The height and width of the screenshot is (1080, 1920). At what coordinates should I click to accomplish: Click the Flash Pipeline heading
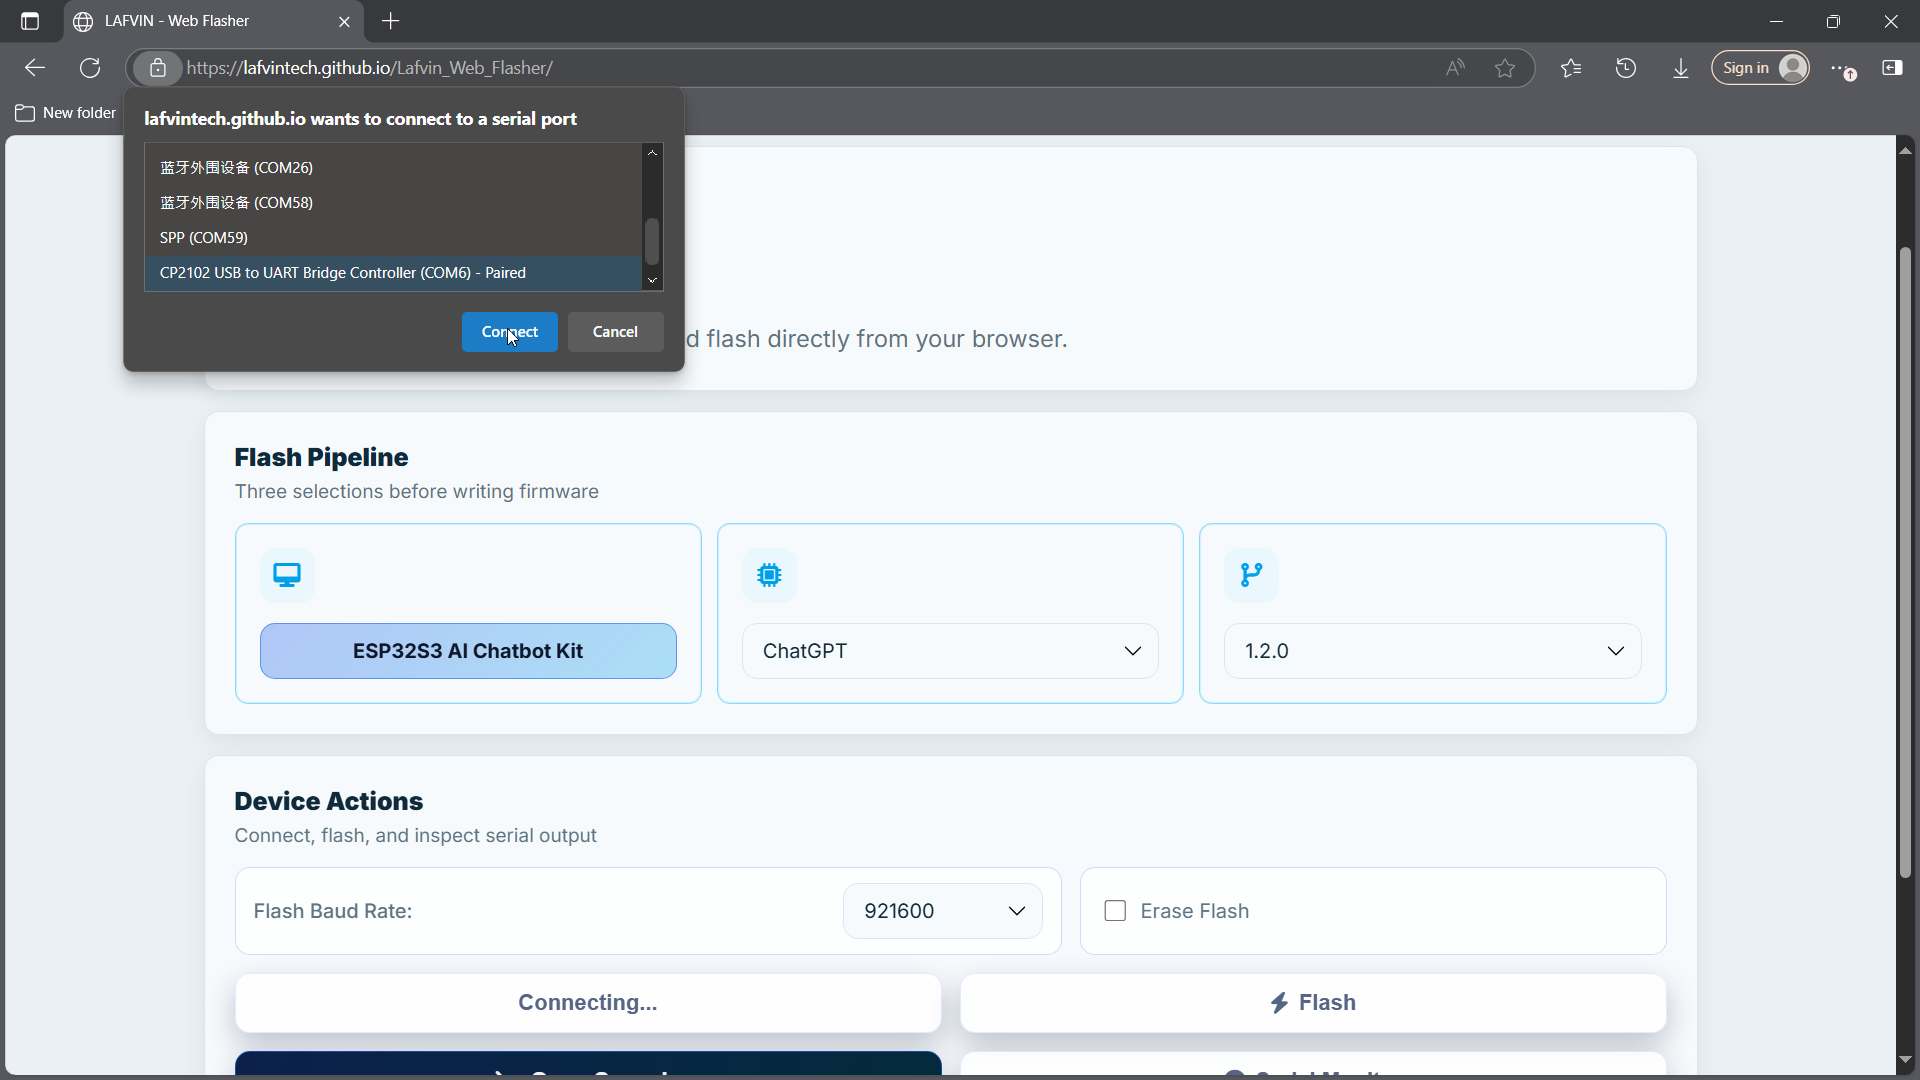(321, 457)
